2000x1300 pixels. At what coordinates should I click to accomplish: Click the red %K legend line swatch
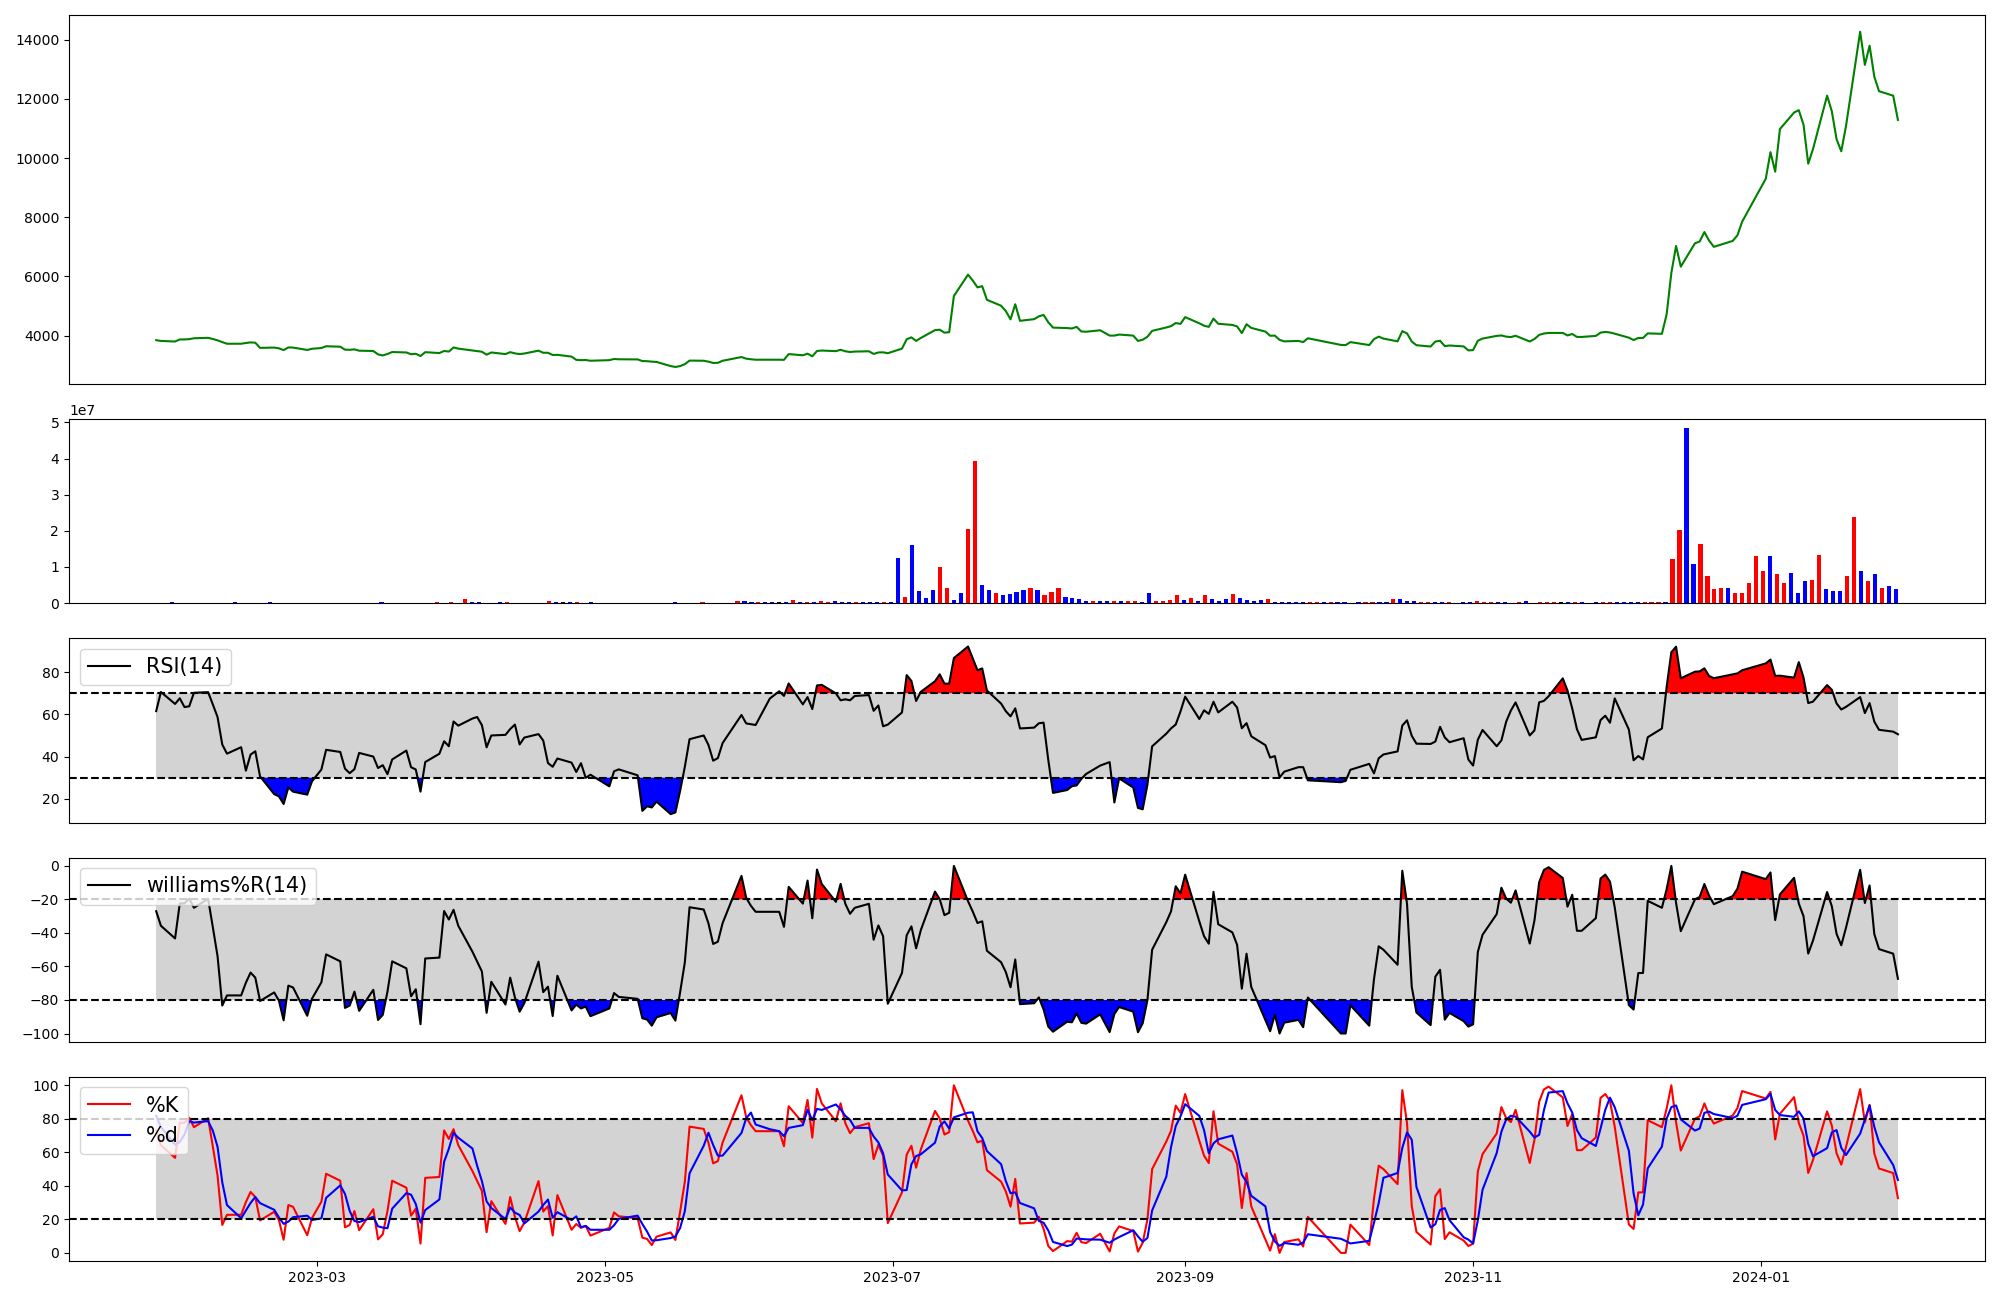[x=110, y=1104]
